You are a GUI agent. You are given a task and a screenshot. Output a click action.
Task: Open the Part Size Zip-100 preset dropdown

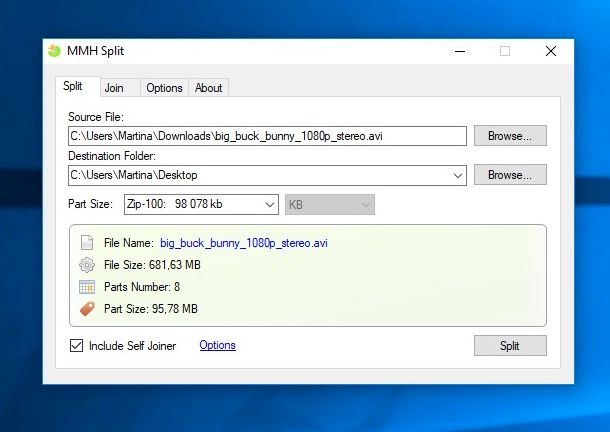(x=201, y=204)
